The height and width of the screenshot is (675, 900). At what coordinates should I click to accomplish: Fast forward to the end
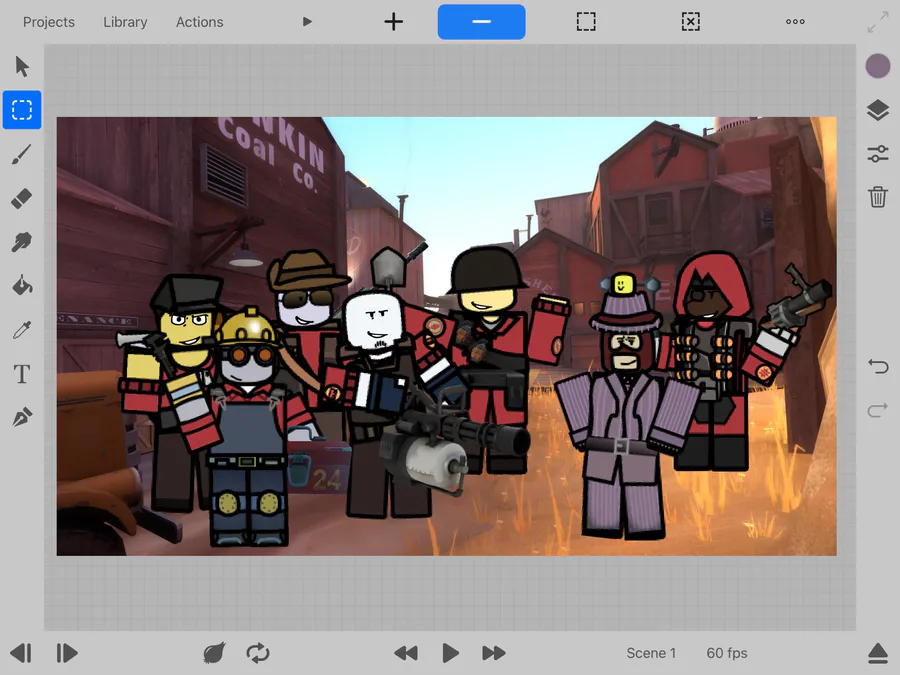[494, 653]
